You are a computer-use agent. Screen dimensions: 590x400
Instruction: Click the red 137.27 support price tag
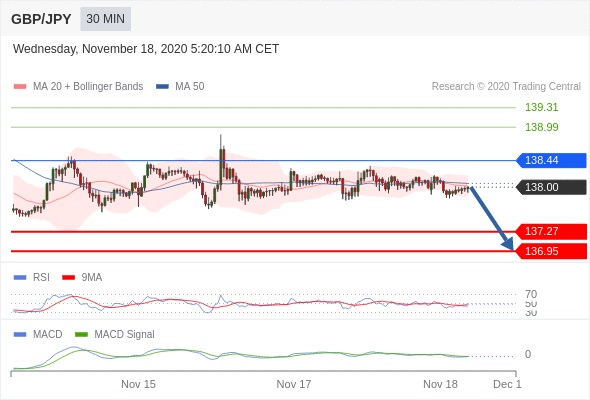[x=551, y=231]
